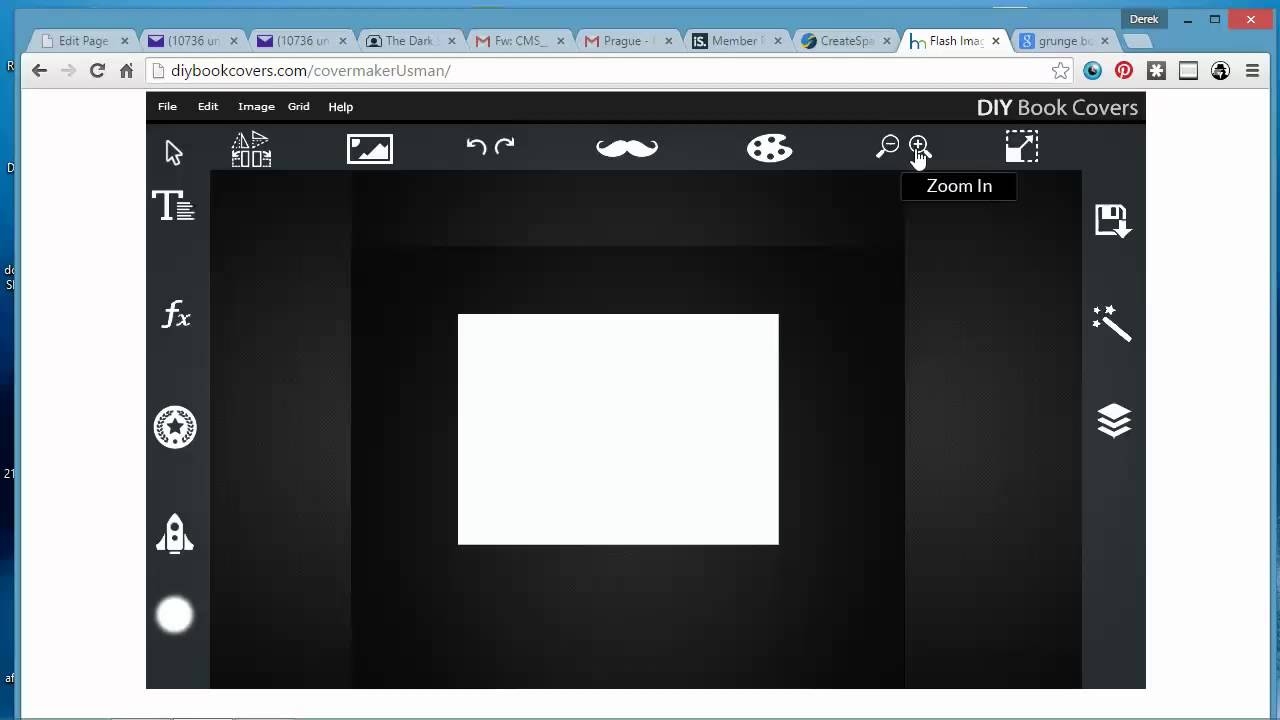Click the mustache shapes icon
The image size is (1280, 720).
pos(626,147)
